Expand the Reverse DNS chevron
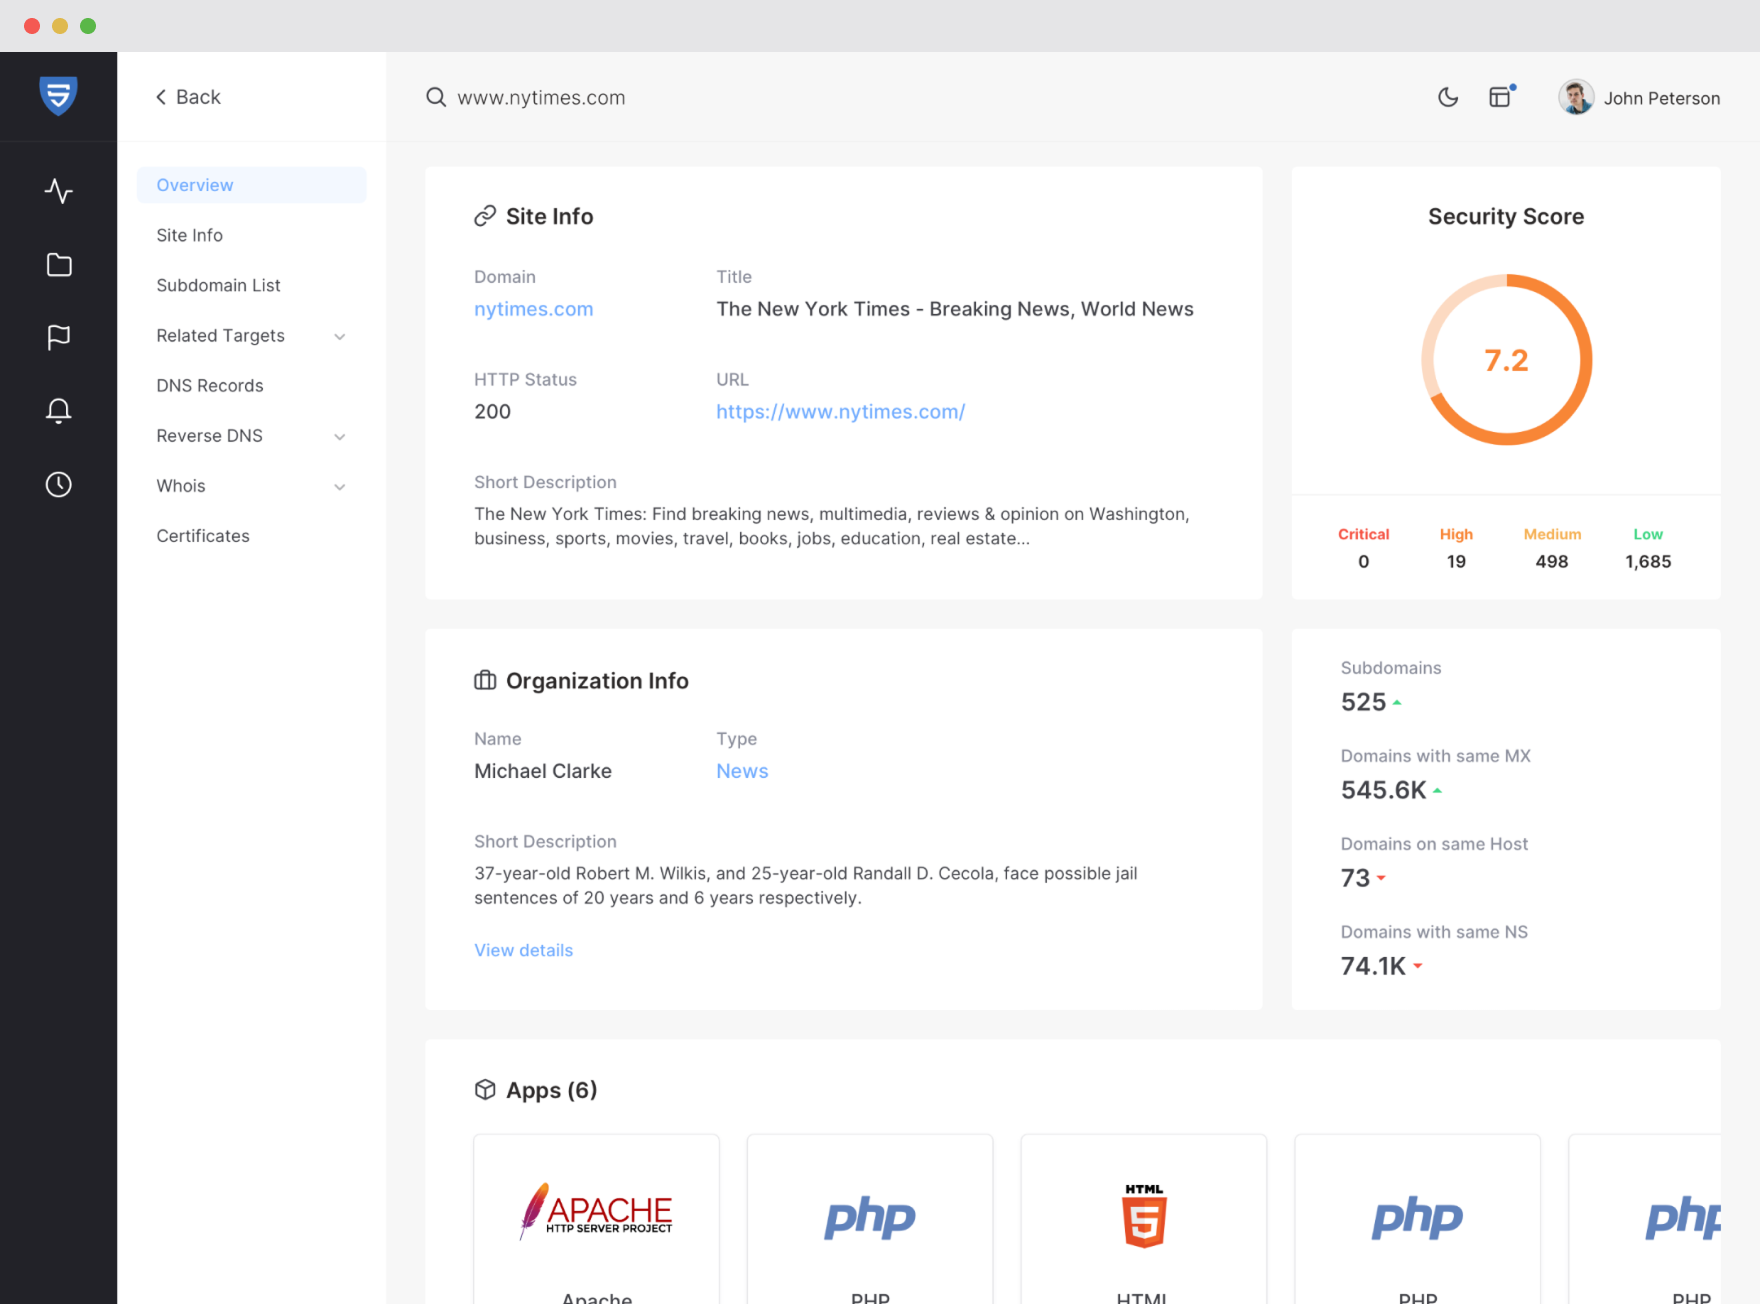 pyautogui.click(x=340, y=436)
